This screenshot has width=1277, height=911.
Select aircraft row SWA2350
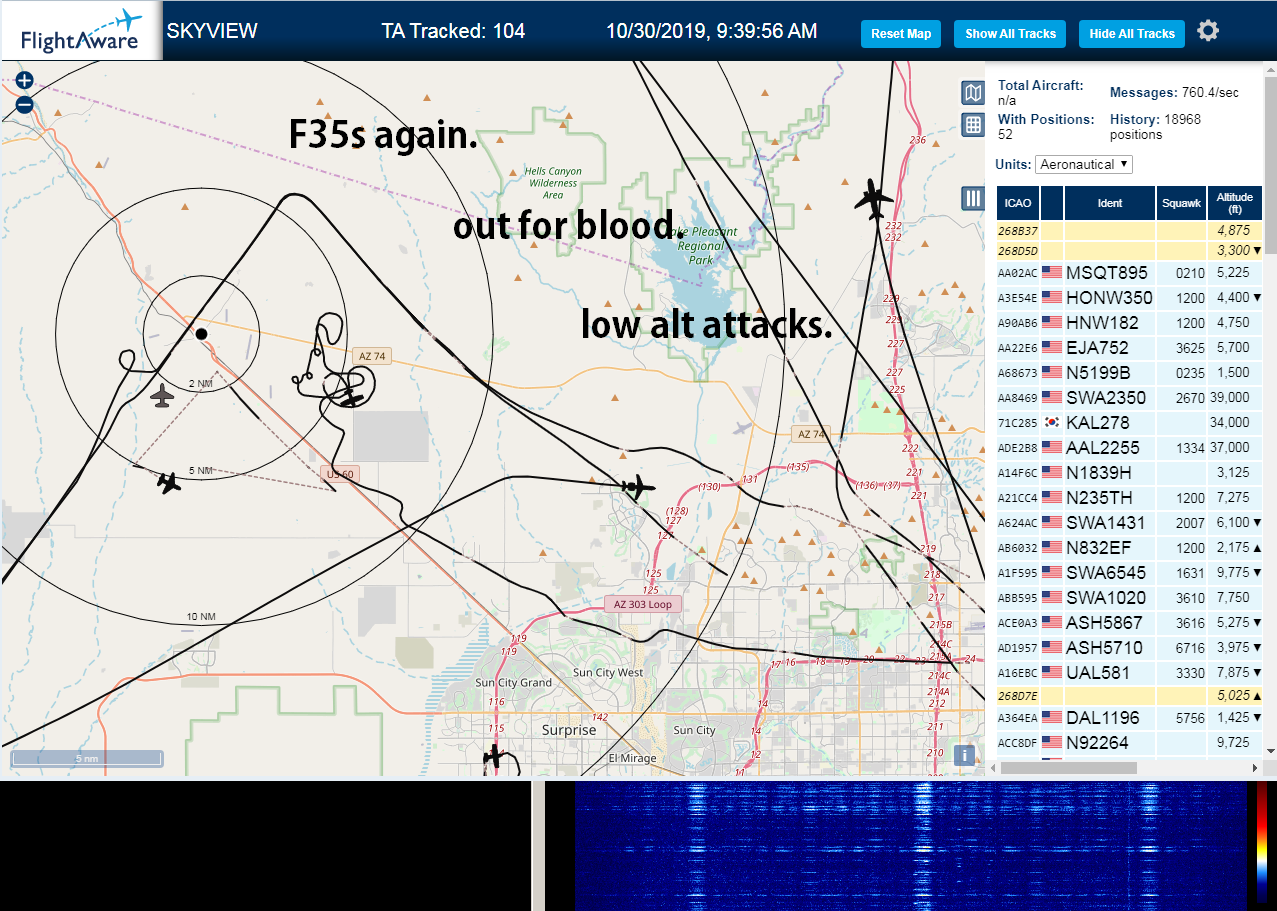(x=1129, y=397)
